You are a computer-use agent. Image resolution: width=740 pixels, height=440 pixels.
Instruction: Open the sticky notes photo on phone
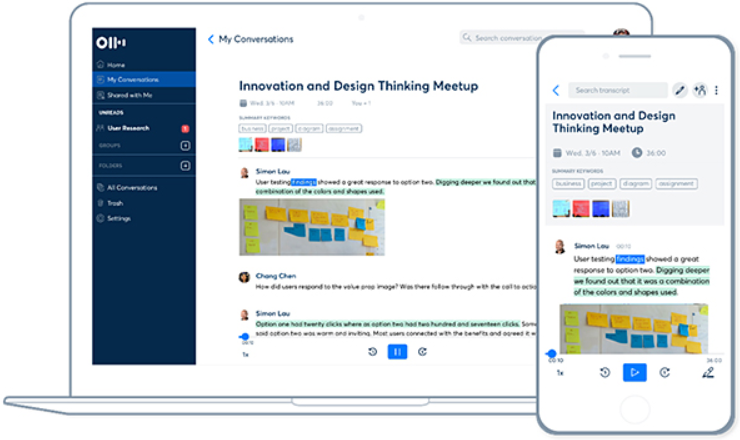pos(634,329)
